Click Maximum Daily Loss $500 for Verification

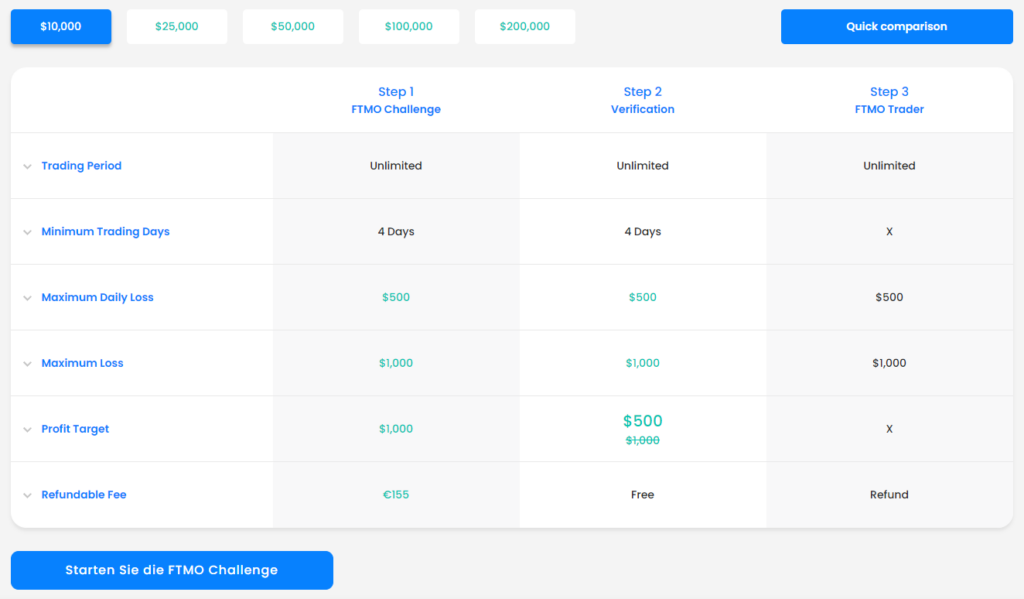643,297
